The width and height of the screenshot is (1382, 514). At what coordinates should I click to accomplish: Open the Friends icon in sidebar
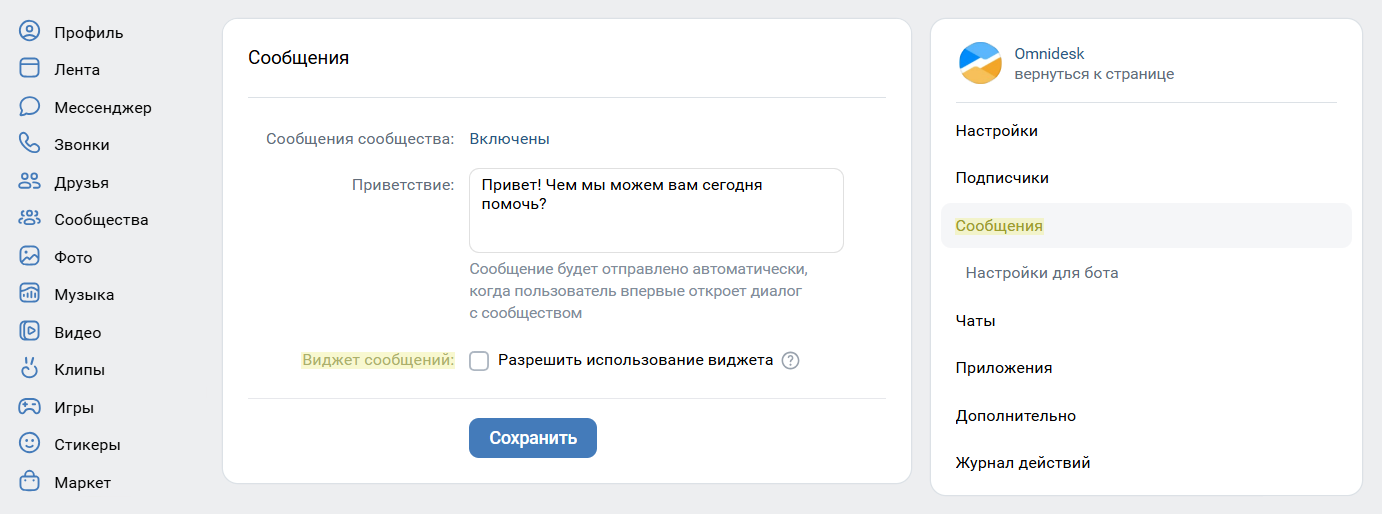pos(30,182)
